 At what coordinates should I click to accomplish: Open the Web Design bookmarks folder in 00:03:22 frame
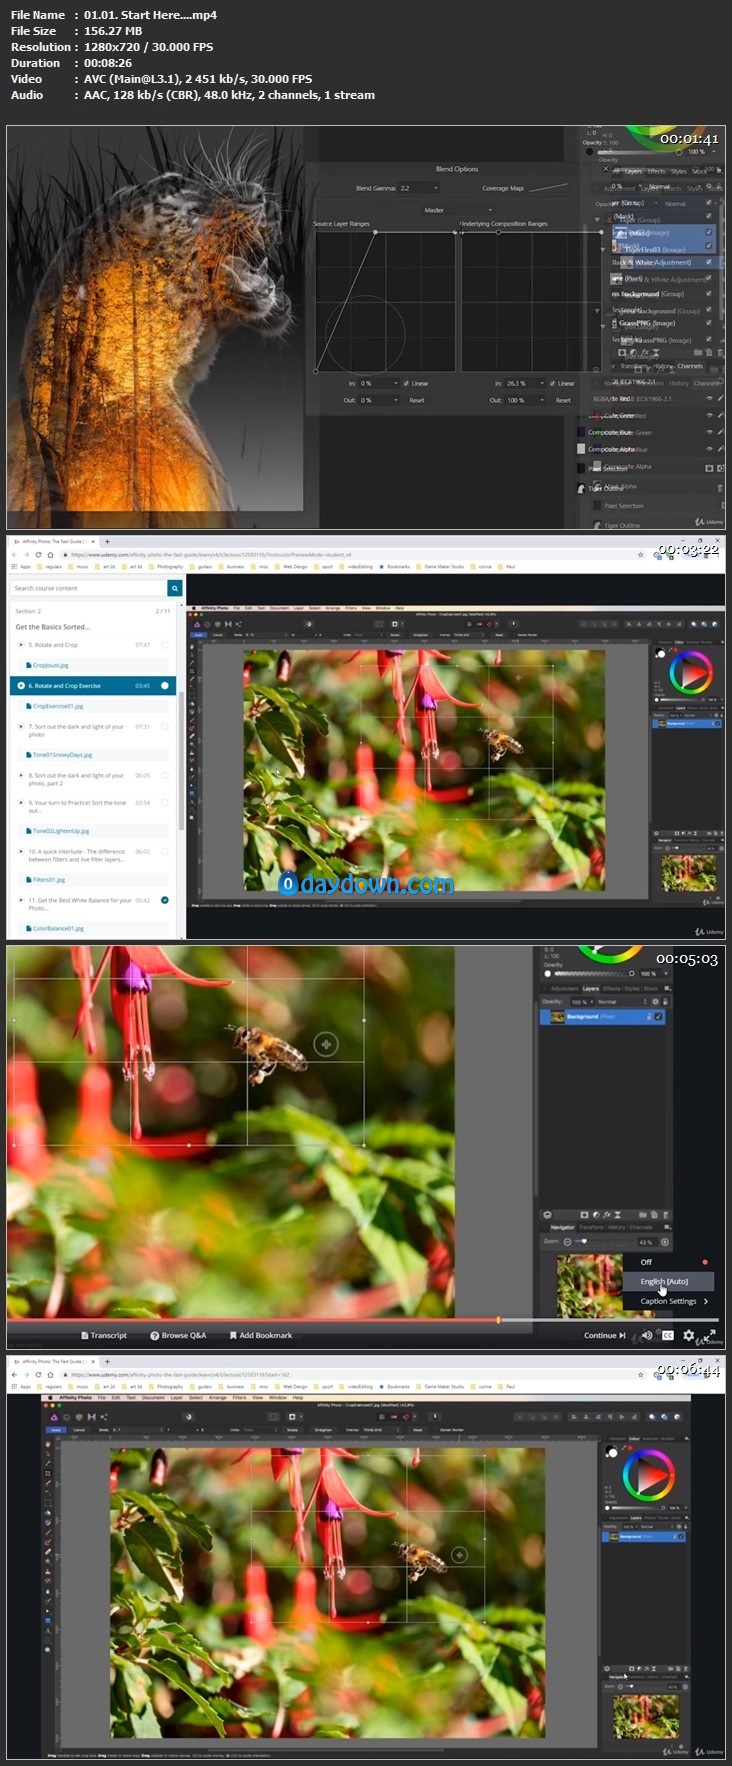click(290, 566)
